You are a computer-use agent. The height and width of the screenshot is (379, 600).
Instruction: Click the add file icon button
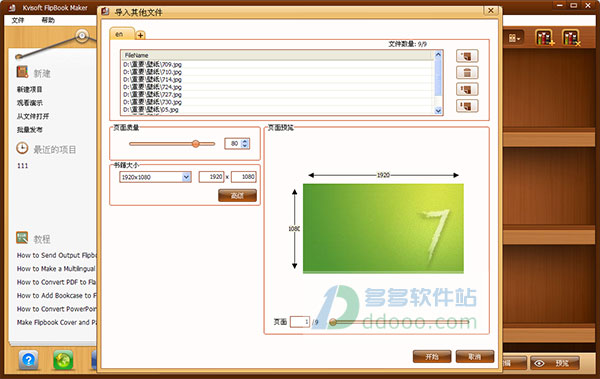pos(467,56)
